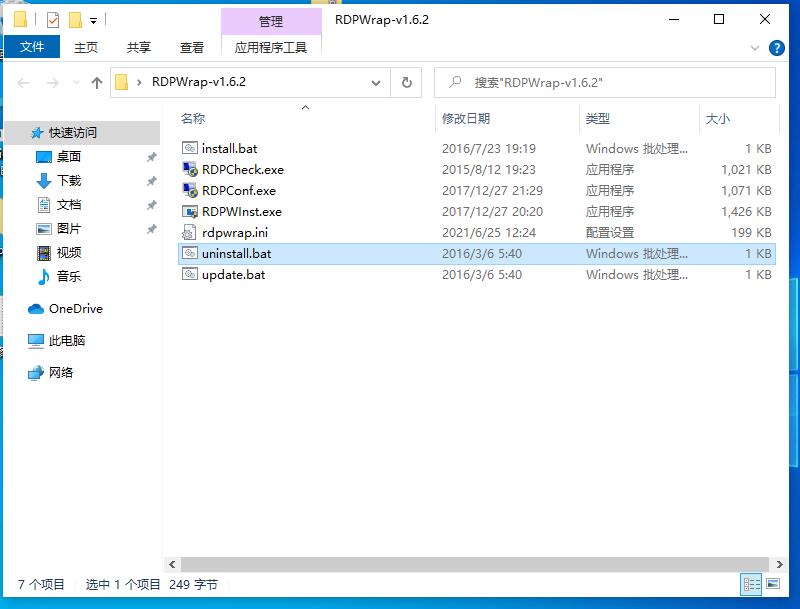Click the folder icon in address bar
The image size is (800, 609).
tap(121, 82)
